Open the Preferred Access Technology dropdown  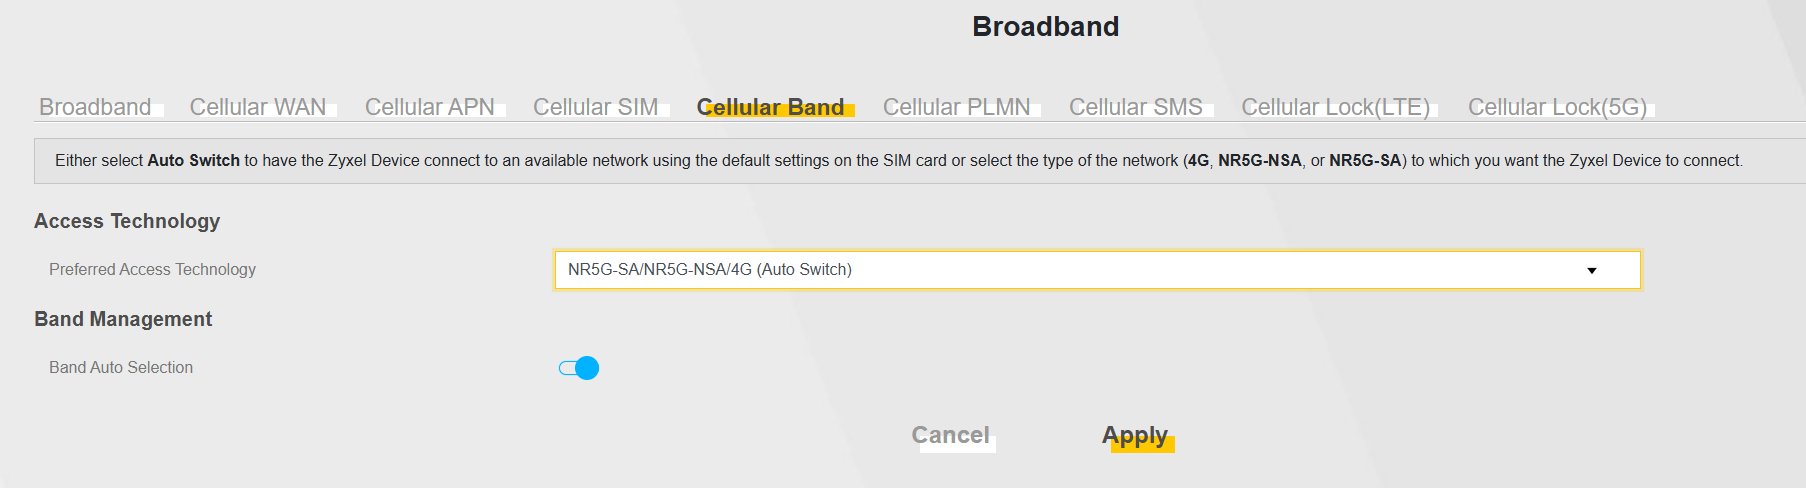coord(1097,270)
